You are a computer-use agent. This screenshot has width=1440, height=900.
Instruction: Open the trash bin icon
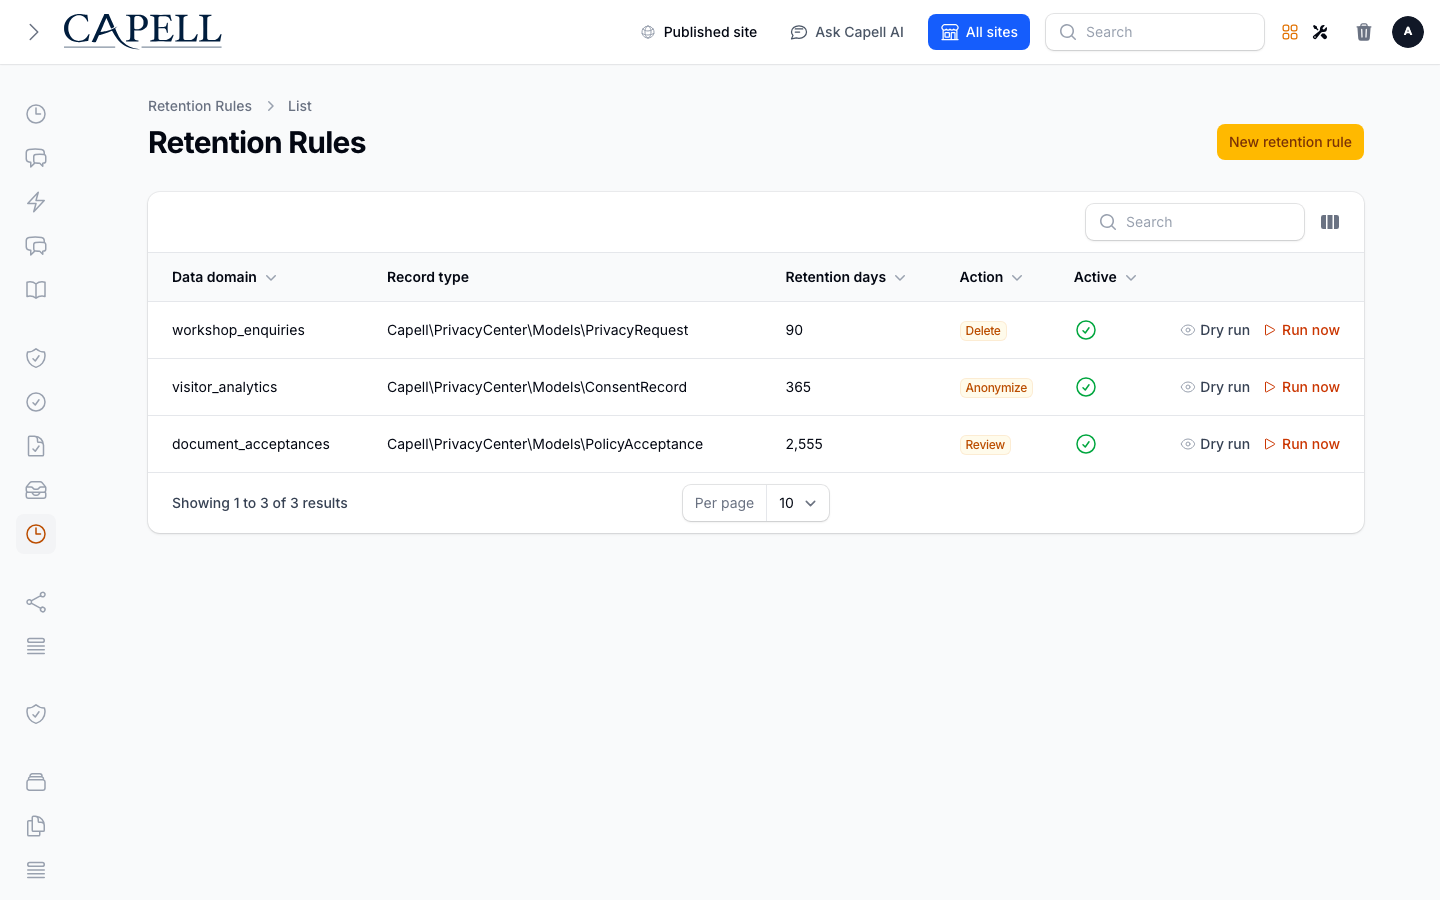point(1364,32)
